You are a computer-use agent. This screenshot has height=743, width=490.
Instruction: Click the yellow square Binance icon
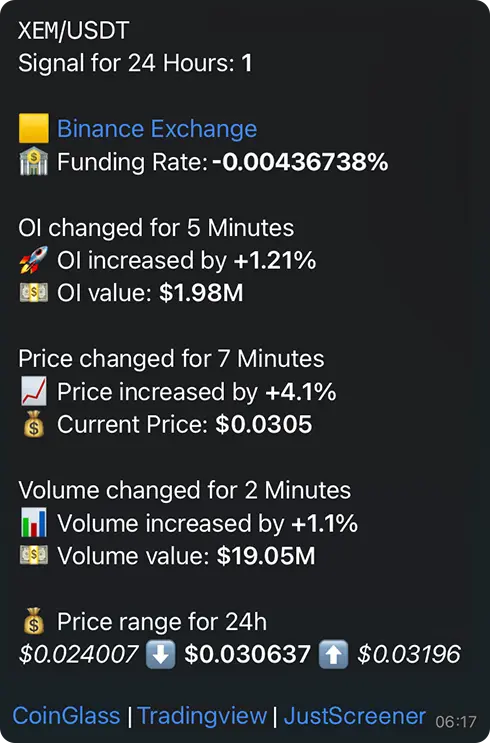pyautogui.click(x=34, y=128)
